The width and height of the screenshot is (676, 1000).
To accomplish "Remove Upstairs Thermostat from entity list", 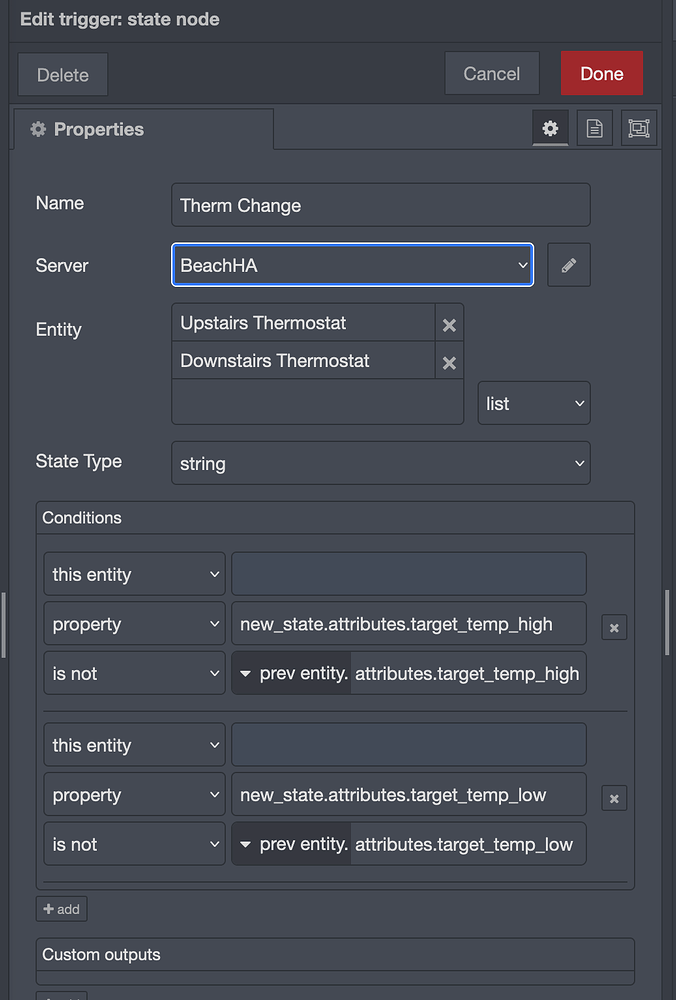I will pyautogui.click(x=450, y=325).
